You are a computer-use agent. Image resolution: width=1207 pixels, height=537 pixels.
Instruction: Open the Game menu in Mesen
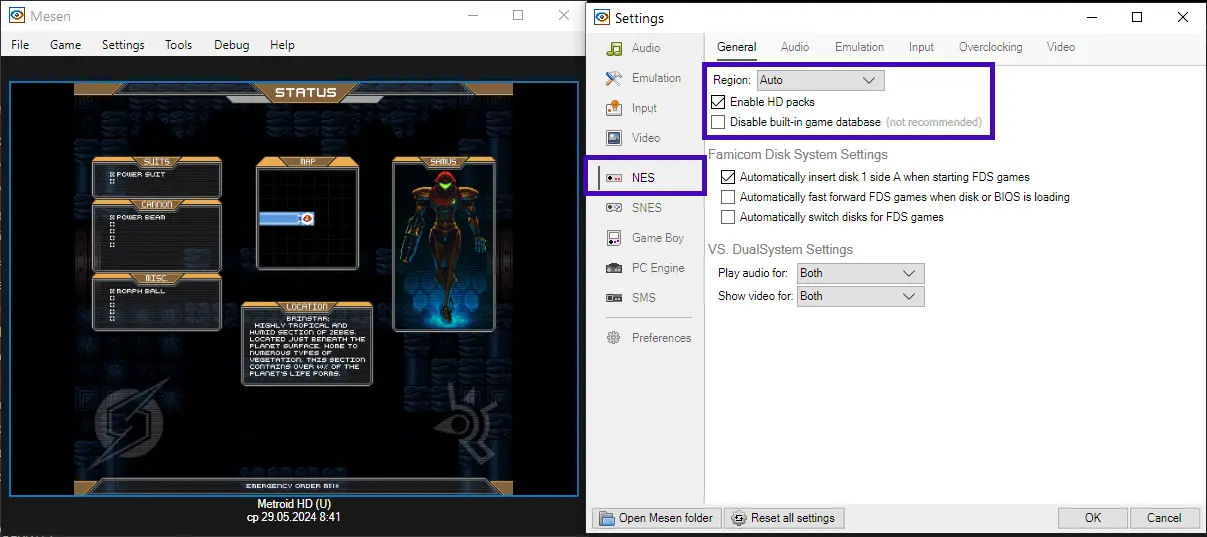pos(66,45)
